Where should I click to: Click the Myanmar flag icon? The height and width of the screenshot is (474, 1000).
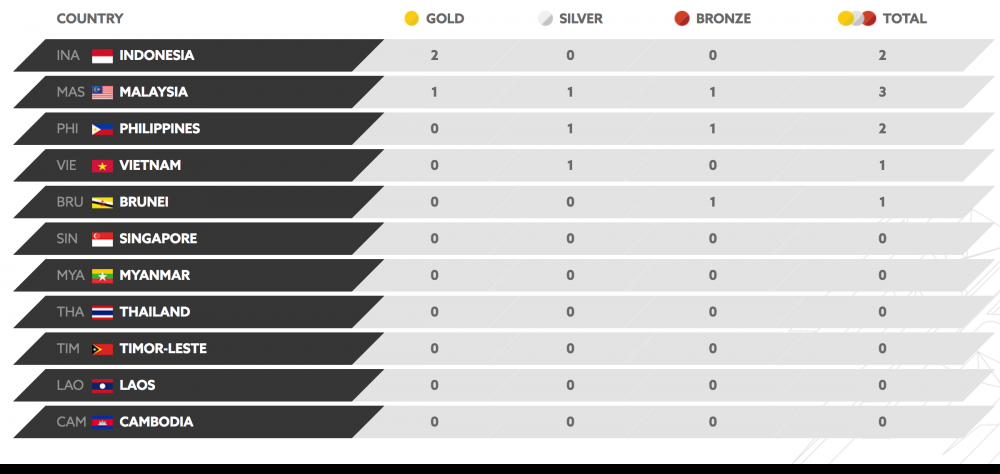pyautogui.click(x=102, y=275)
